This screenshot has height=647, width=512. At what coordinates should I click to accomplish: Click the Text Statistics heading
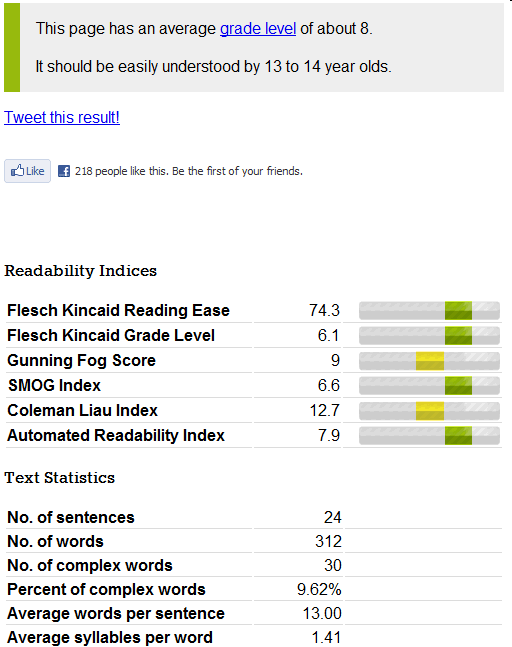click(59, 478)
